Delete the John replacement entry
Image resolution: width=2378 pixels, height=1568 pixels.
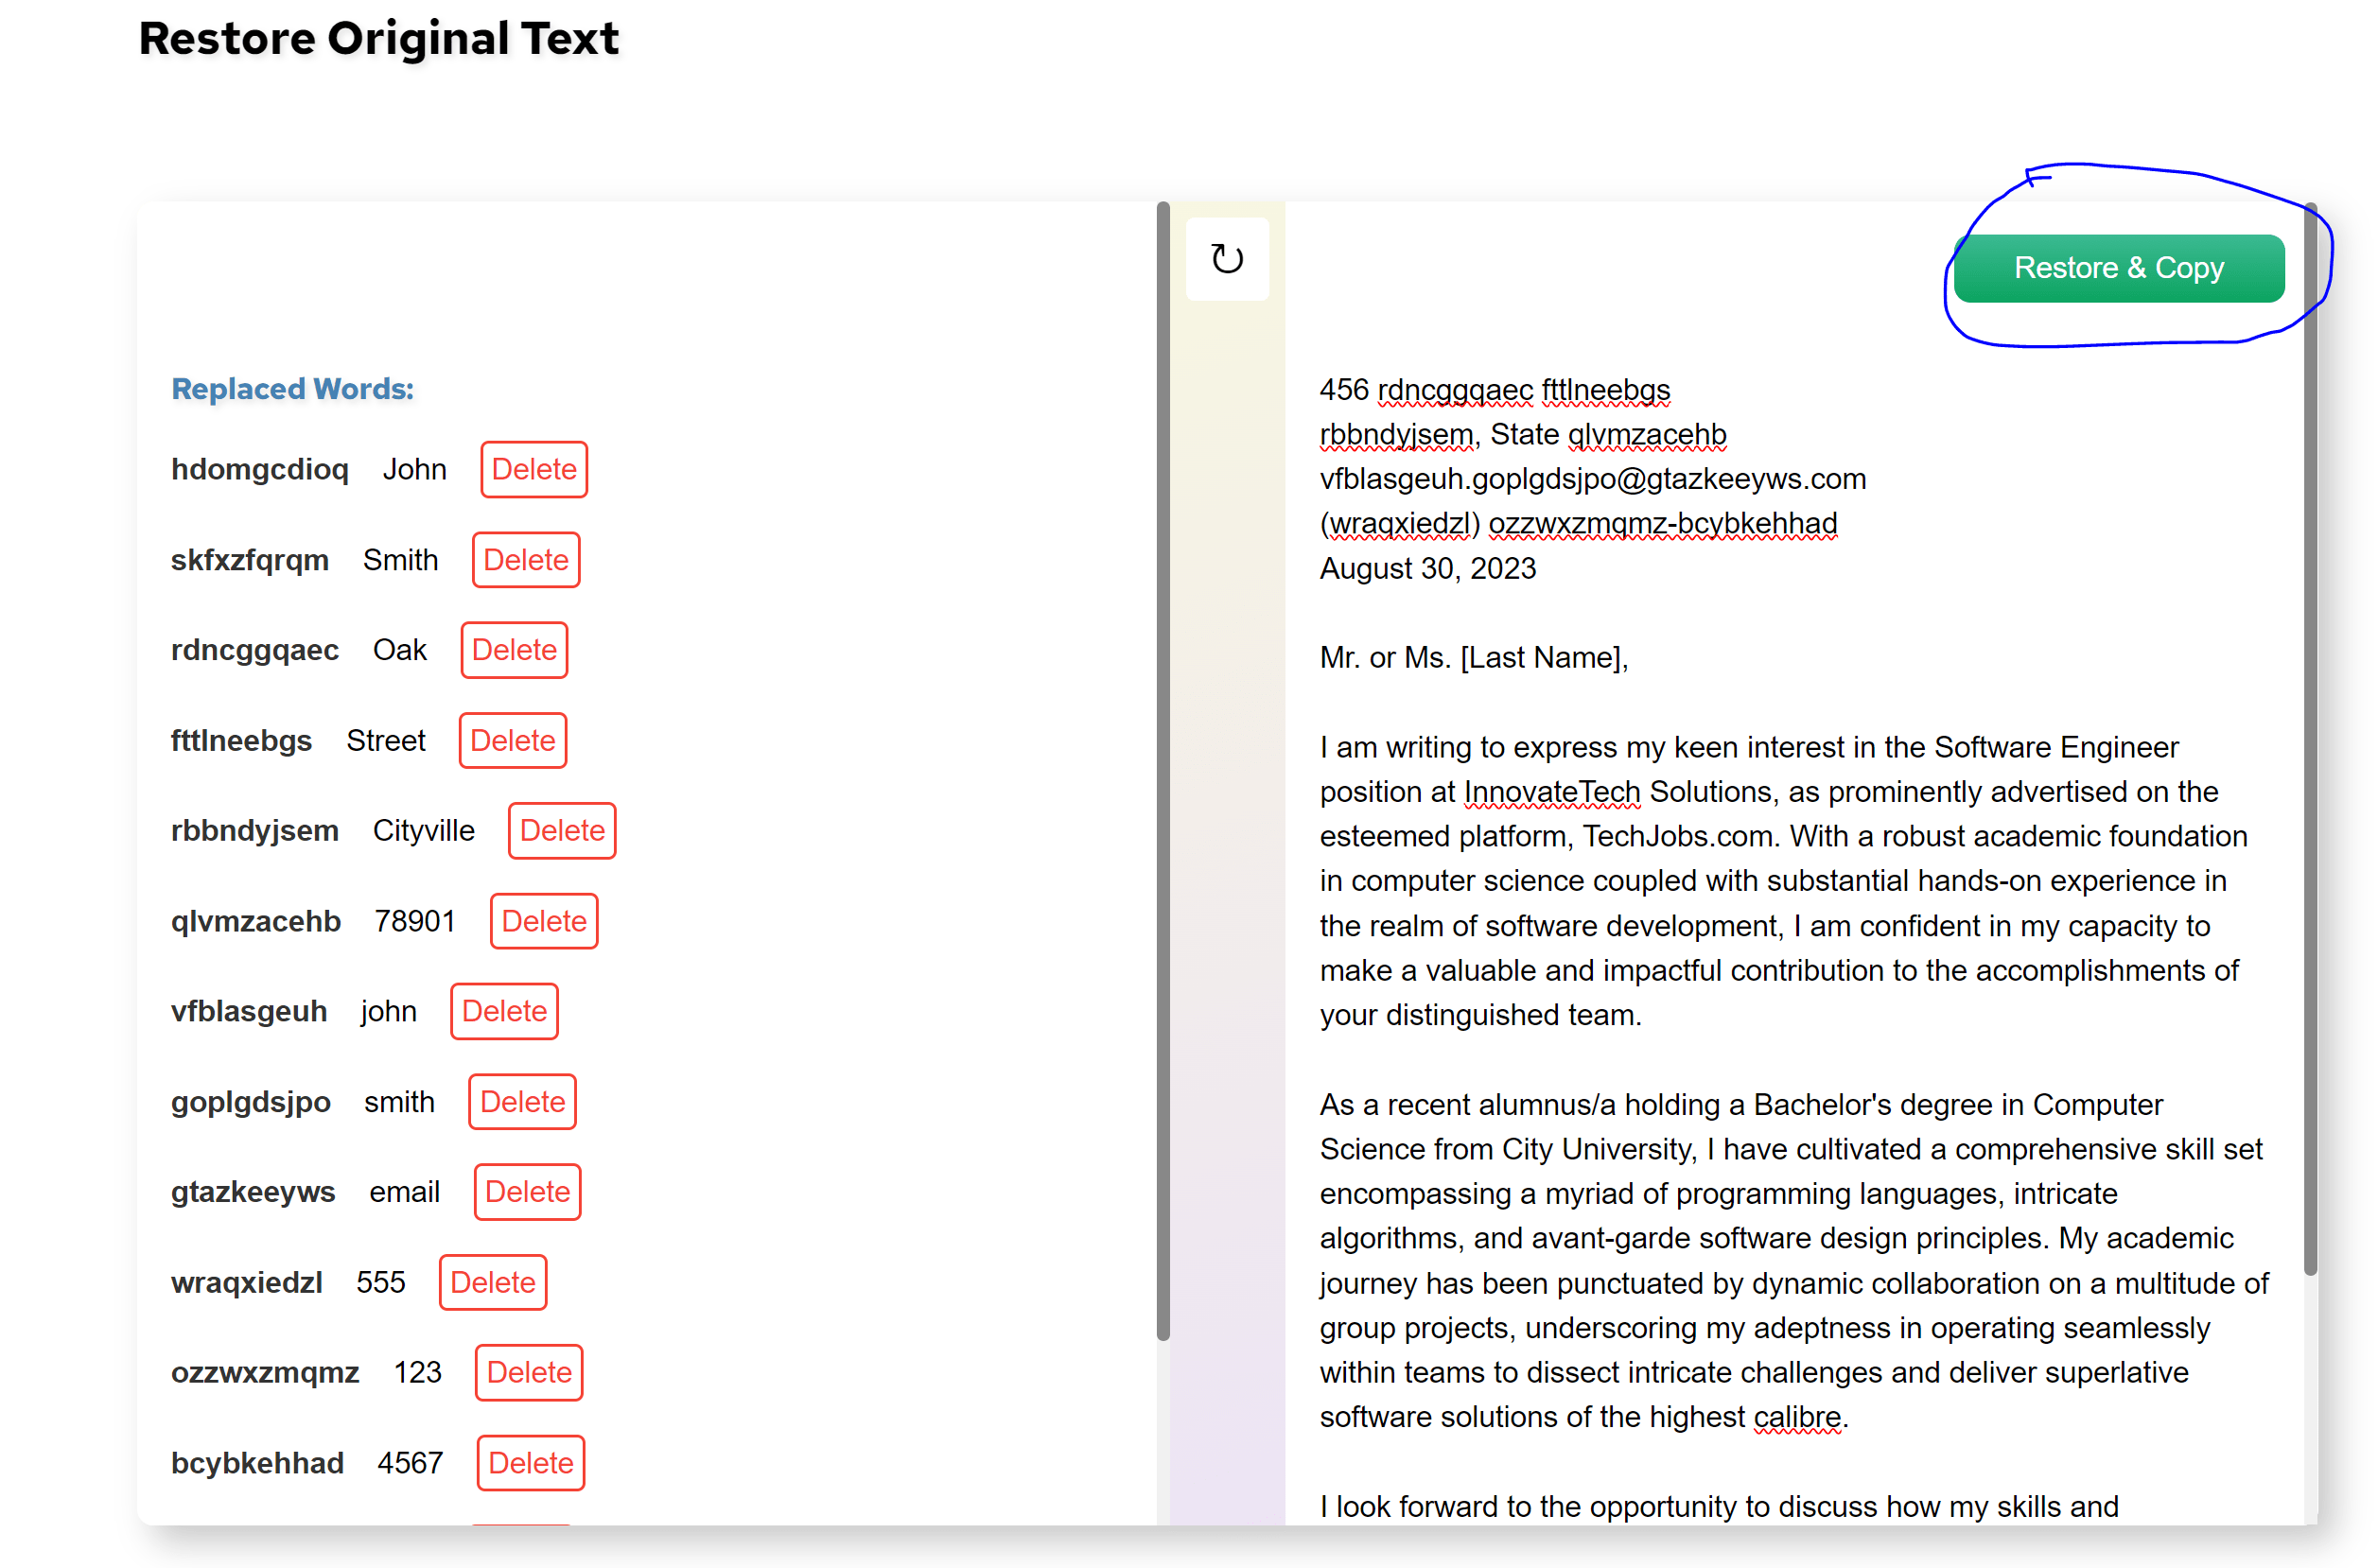pos(533,469)
